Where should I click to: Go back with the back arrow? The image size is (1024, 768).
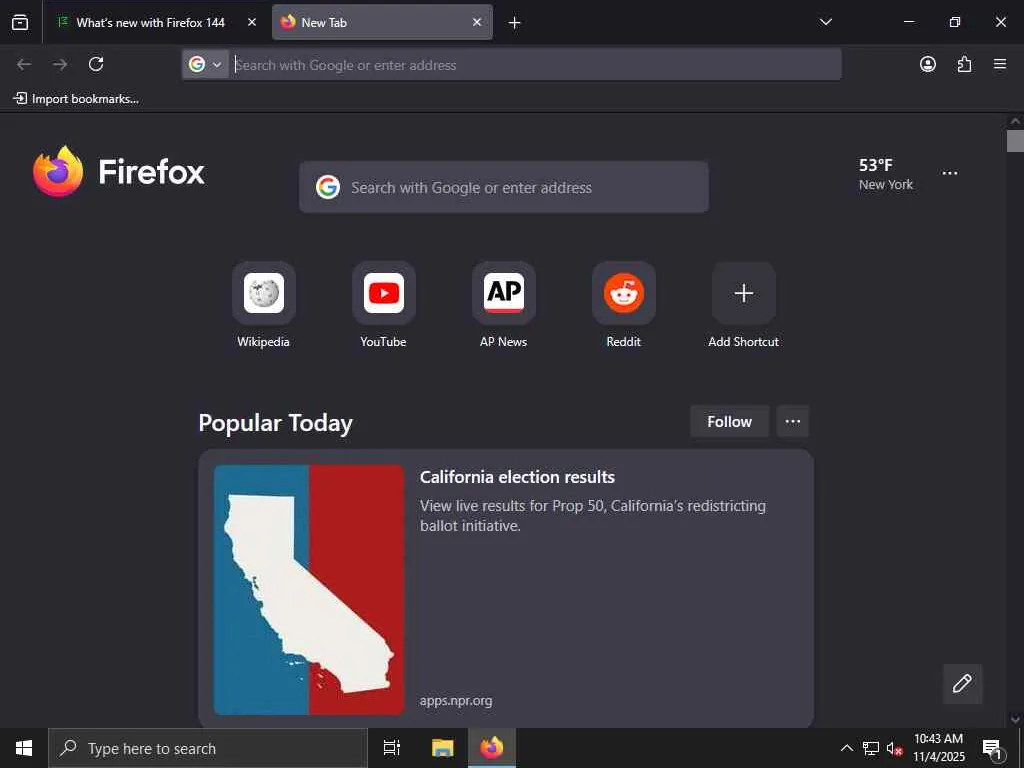pyautogui.click(x=24, y=64)
